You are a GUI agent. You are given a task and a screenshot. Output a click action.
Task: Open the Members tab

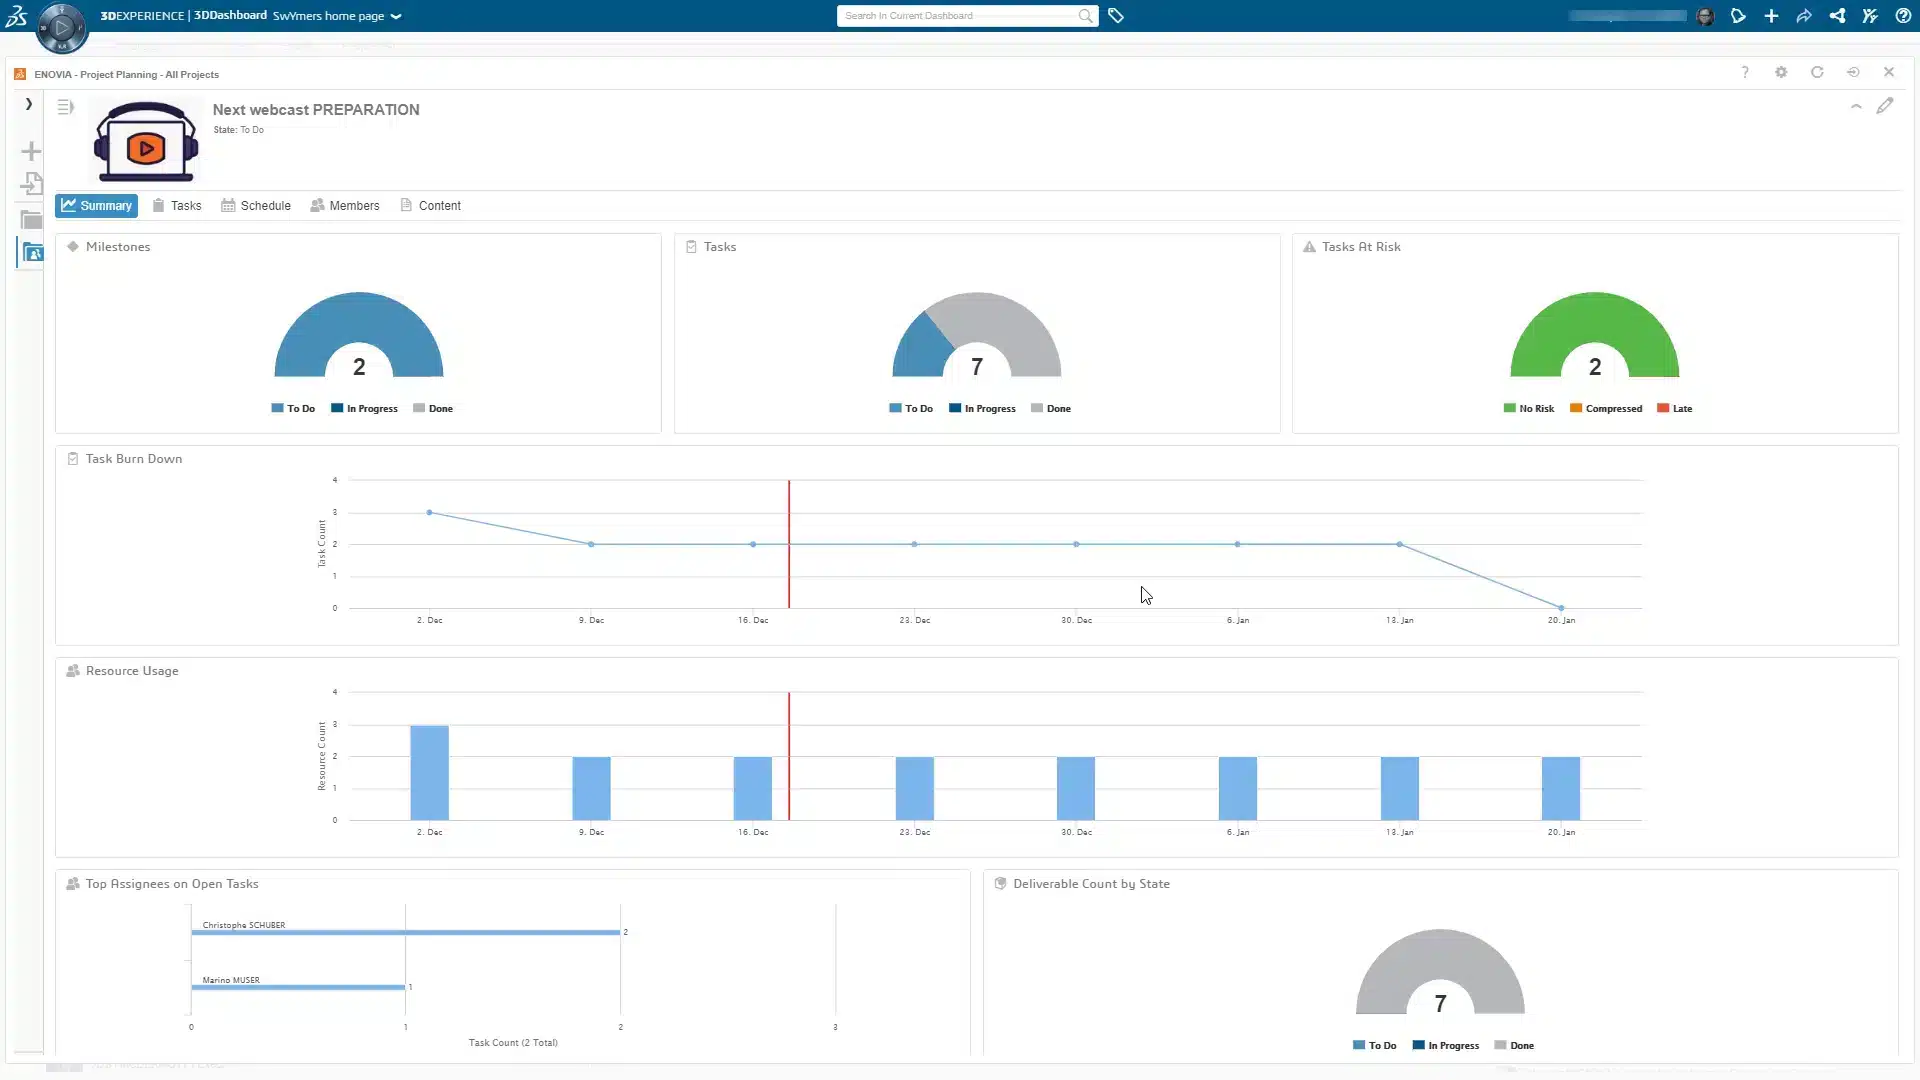(x=345, y=205)
